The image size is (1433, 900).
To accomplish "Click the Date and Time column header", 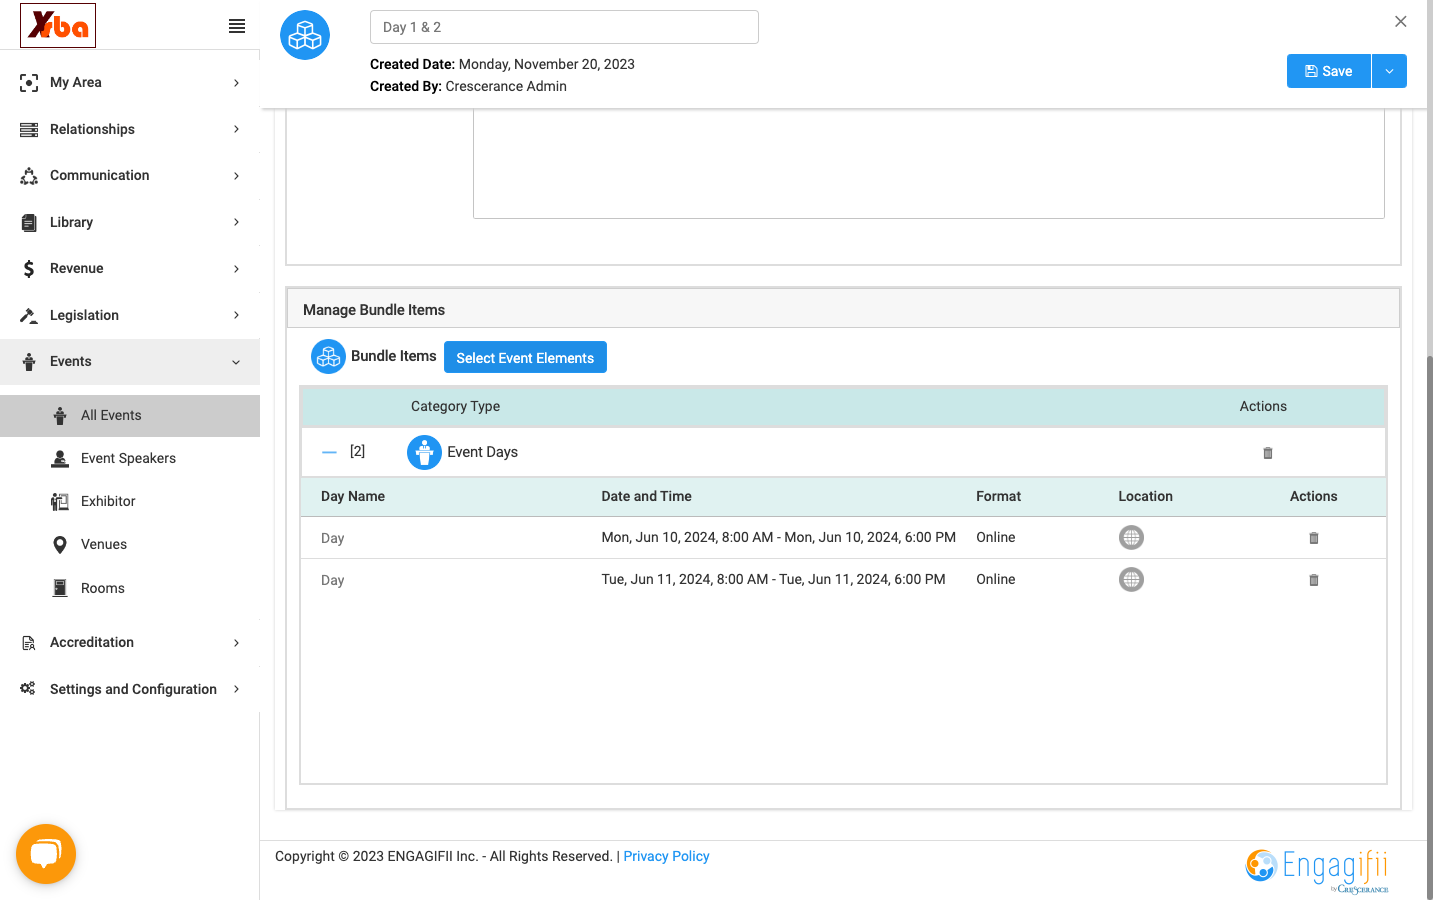I will (647, 496).
